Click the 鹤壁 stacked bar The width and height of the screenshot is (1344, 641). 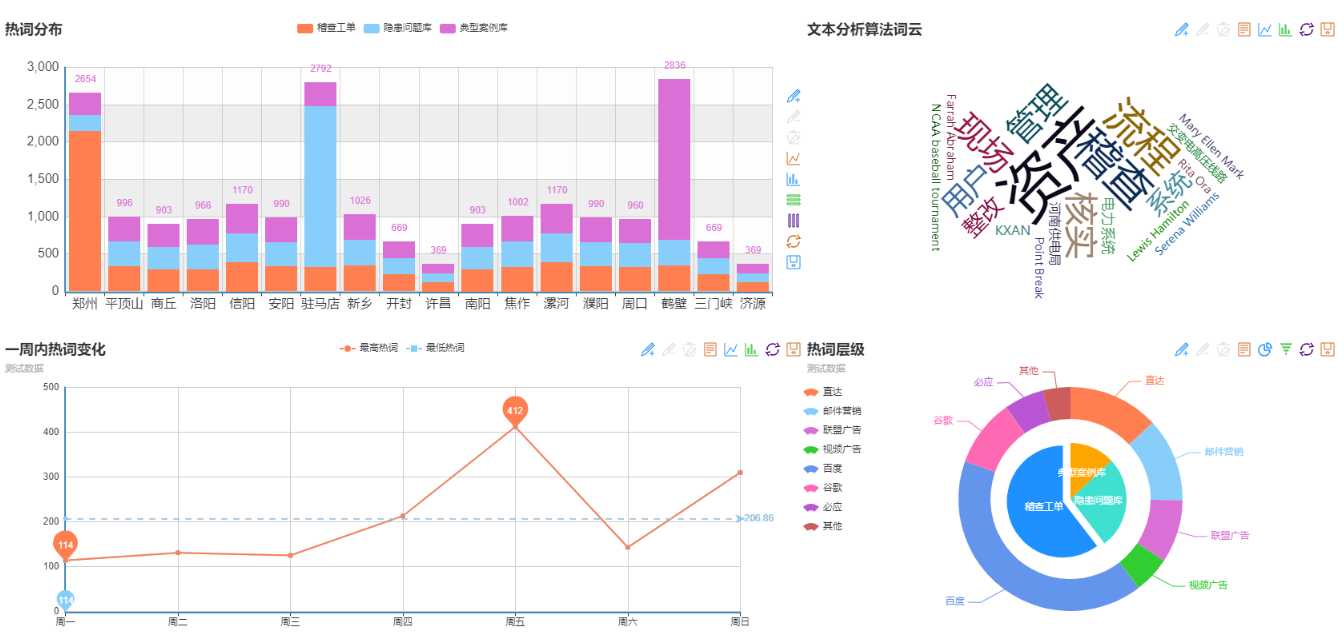[674, 185]
